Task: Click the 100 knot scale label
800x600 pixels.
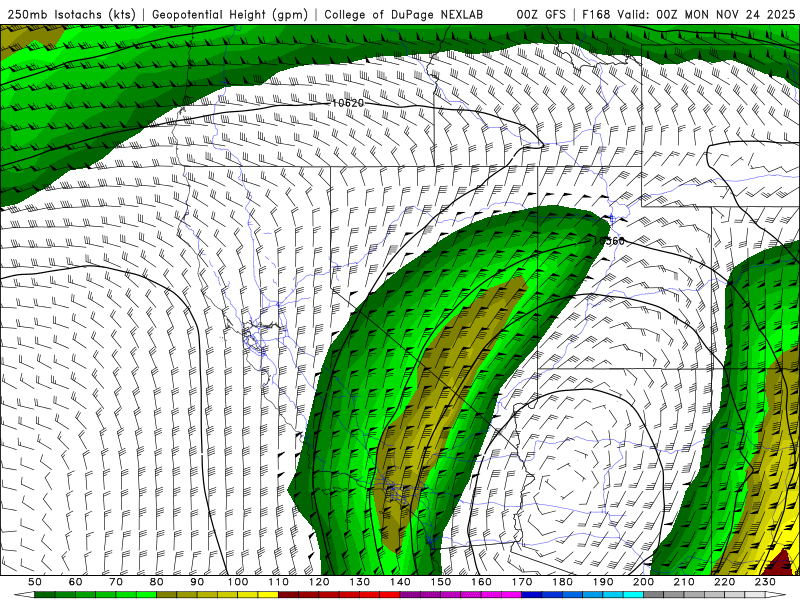Action: (x=238, y=582)
